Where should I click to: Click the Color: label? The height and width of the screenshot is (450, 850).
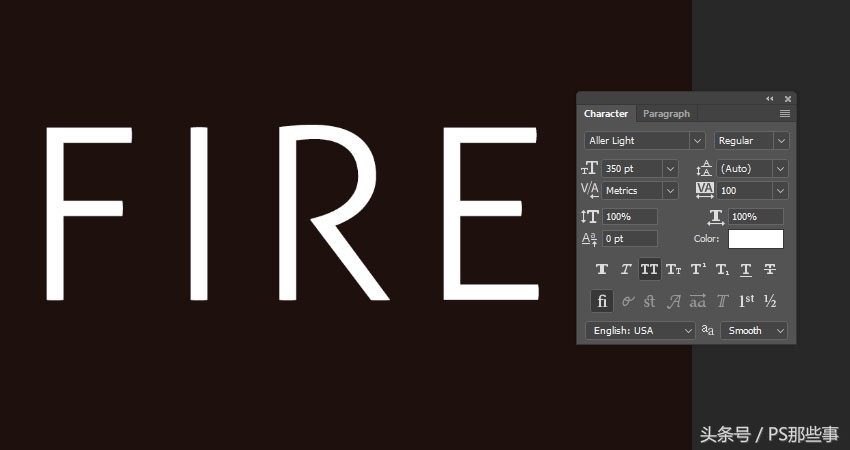(706, 239)
